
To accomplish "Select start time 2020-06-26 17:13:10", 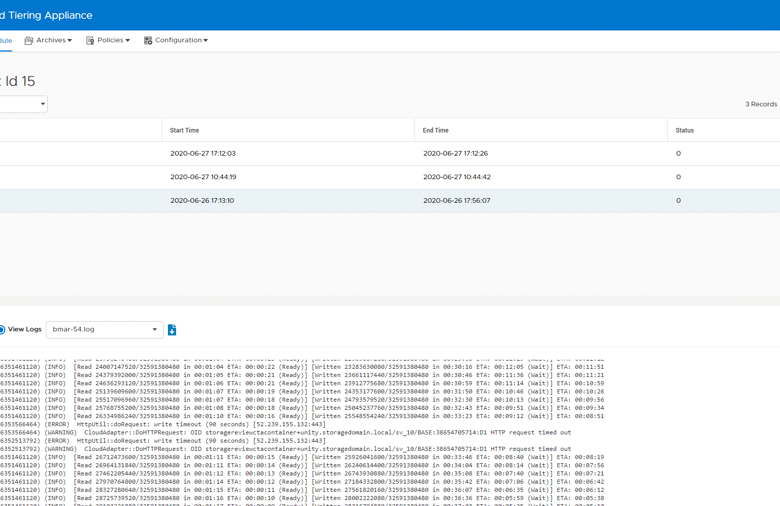I will pyautogui.click(x=202, y=201).
